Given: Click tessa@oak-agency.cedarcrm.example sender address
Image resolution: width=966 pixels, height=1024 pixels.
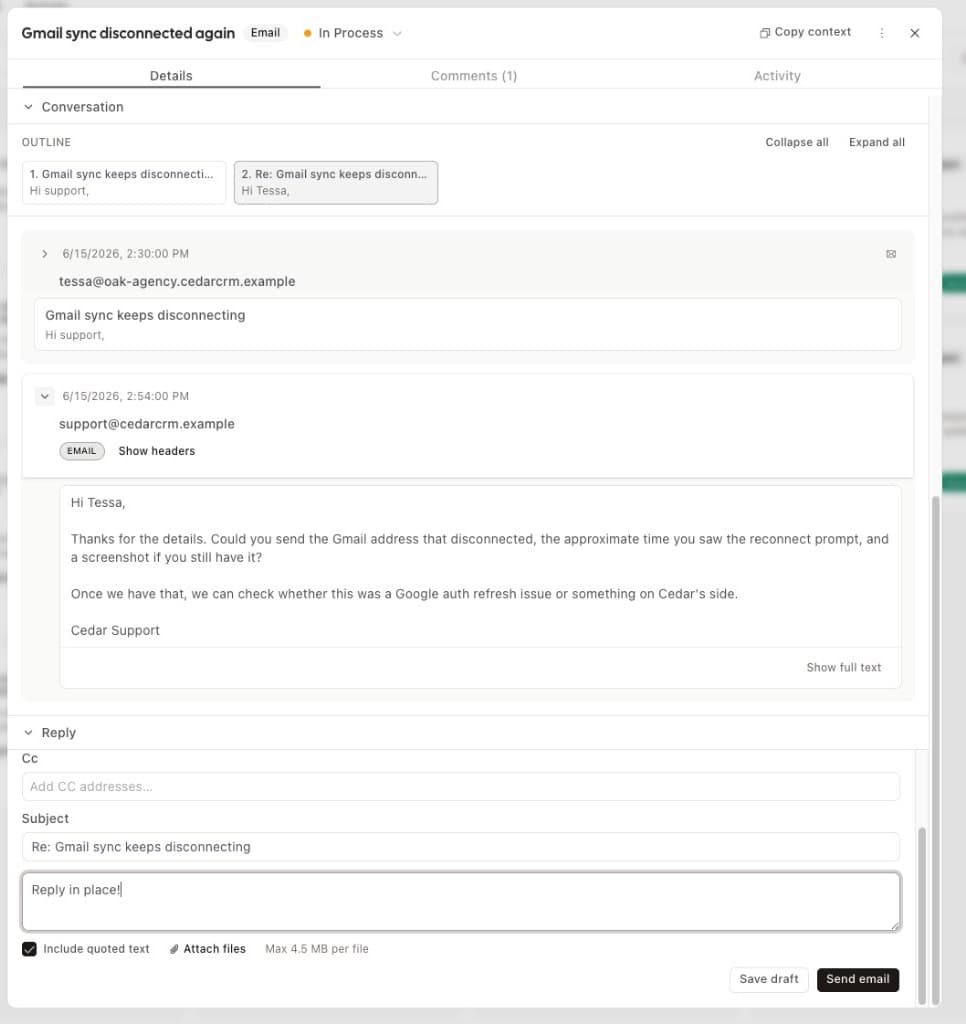Looking at the screenshot, I should click(177, 281).
